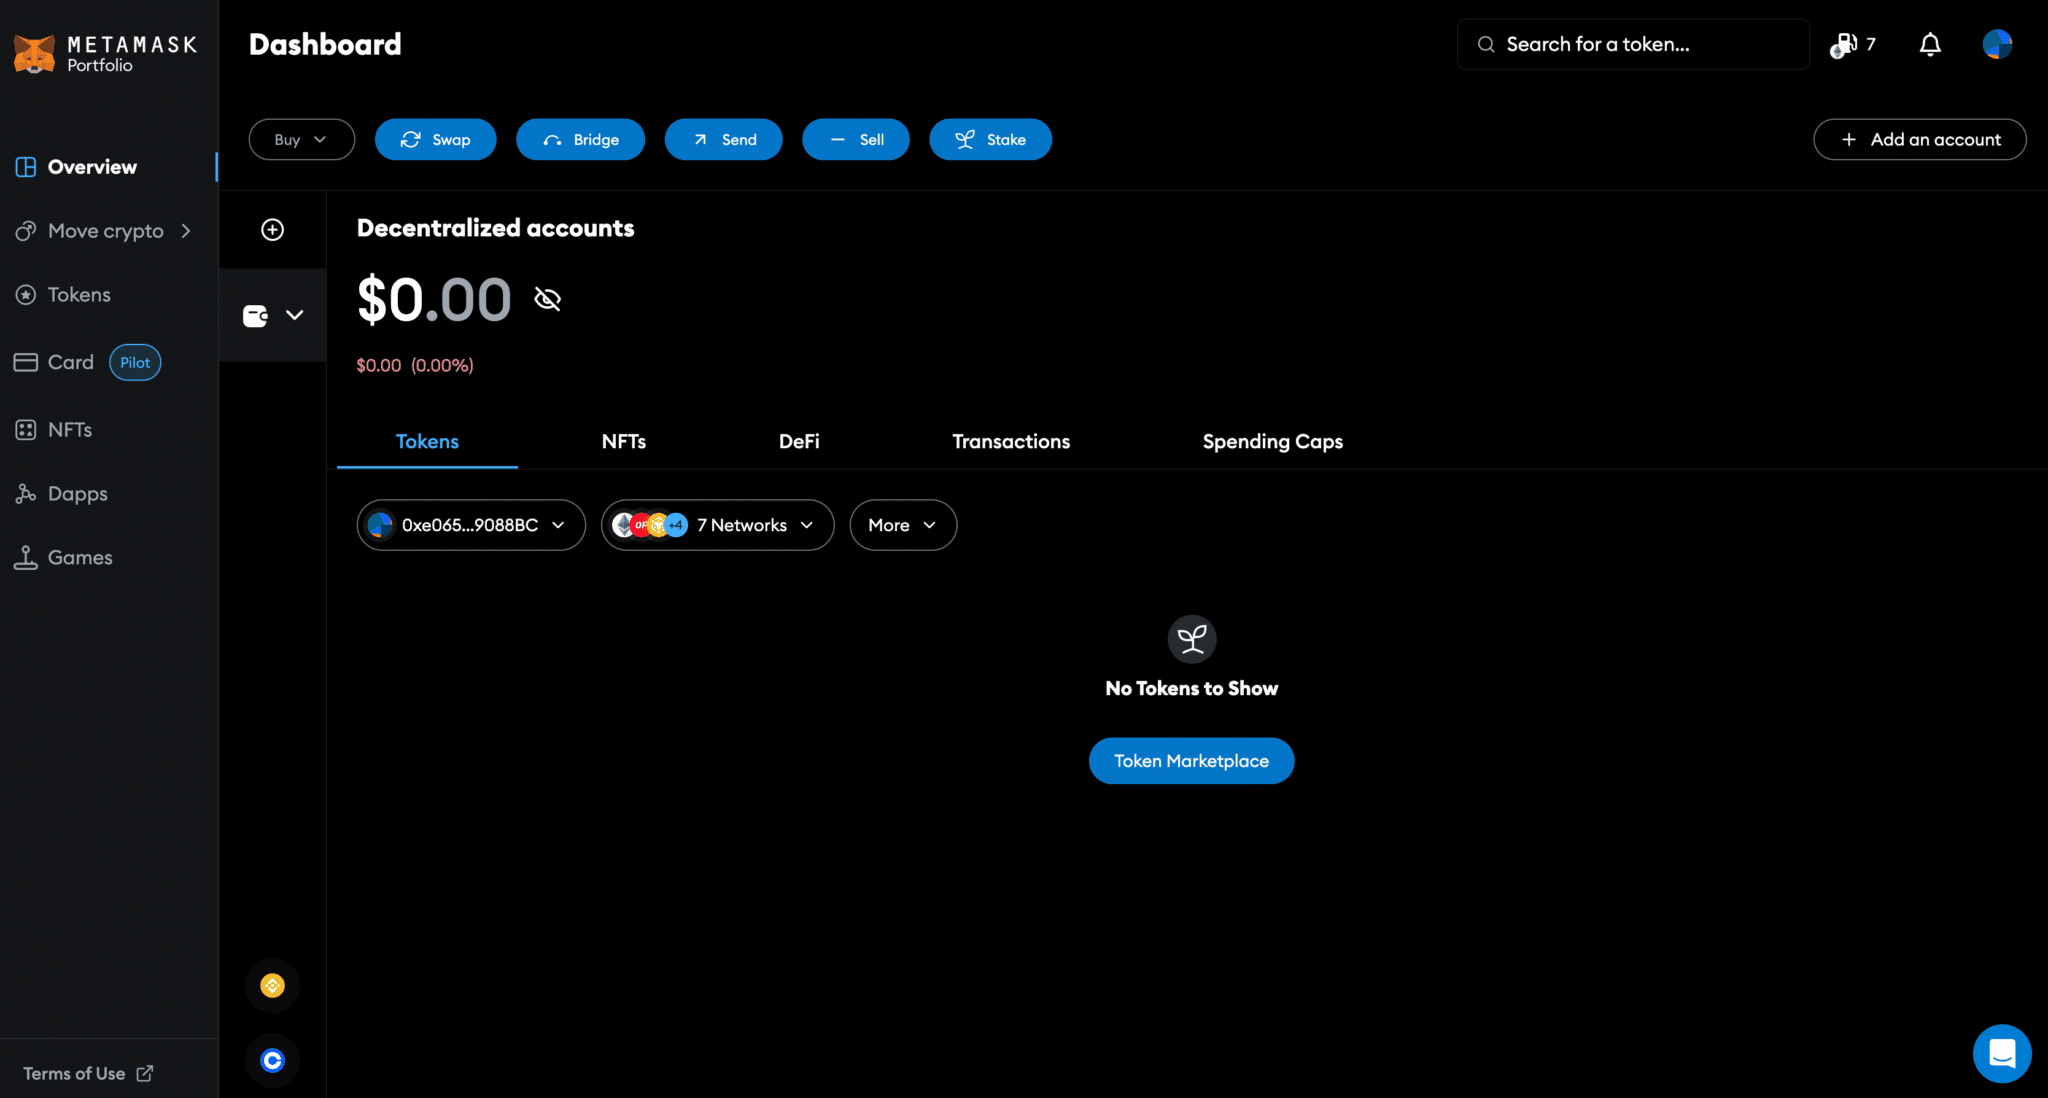The height and width of the screenshot is (1098, 2048).
Task: Open the Spending Caps tab
Action: (1273, 441)
